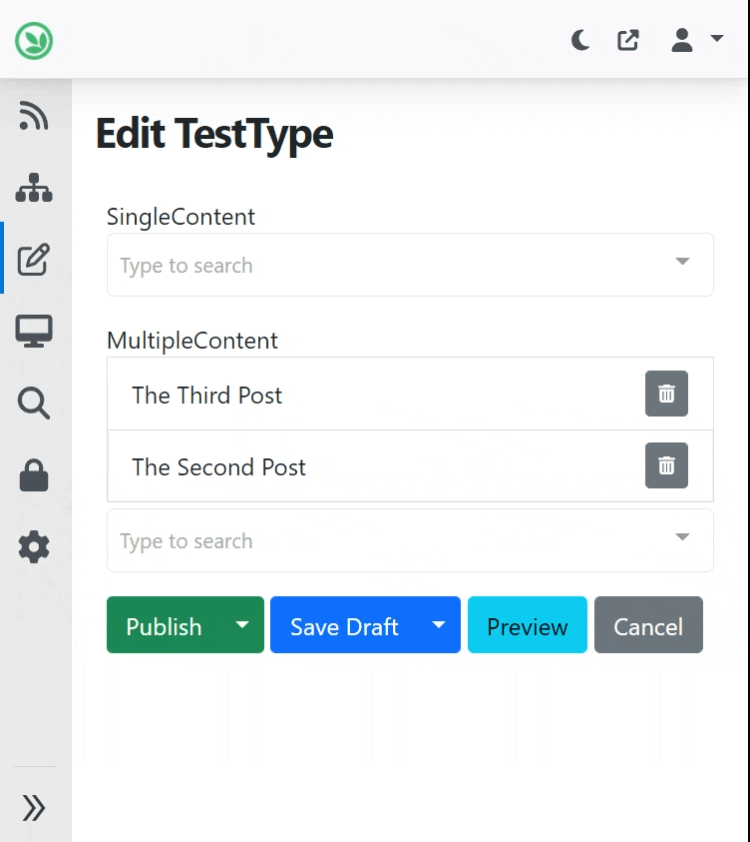Collapse the sidebar with the double chevron
The image size is (750, 842).
click(x=33, y=807)
